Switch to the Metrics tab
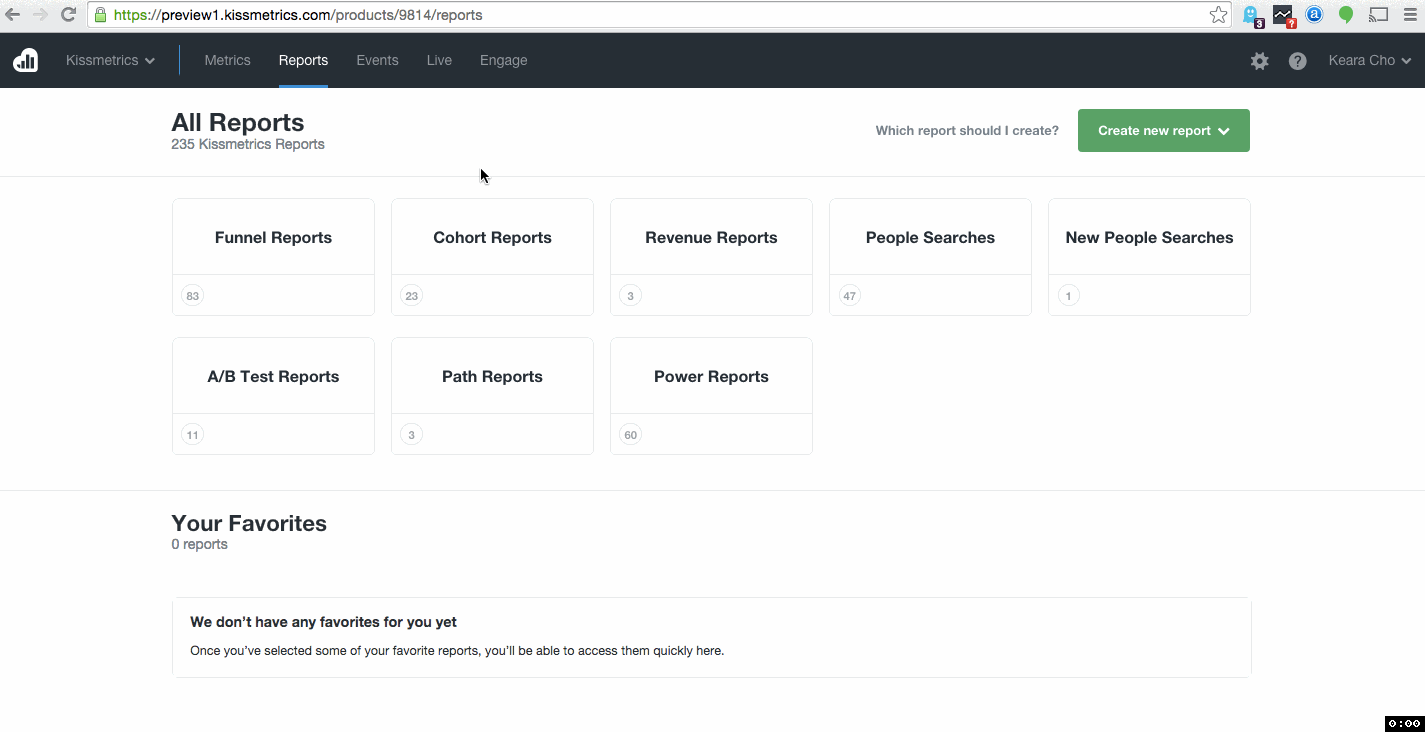Viewport: 1425px width, 732px height. 227,60
